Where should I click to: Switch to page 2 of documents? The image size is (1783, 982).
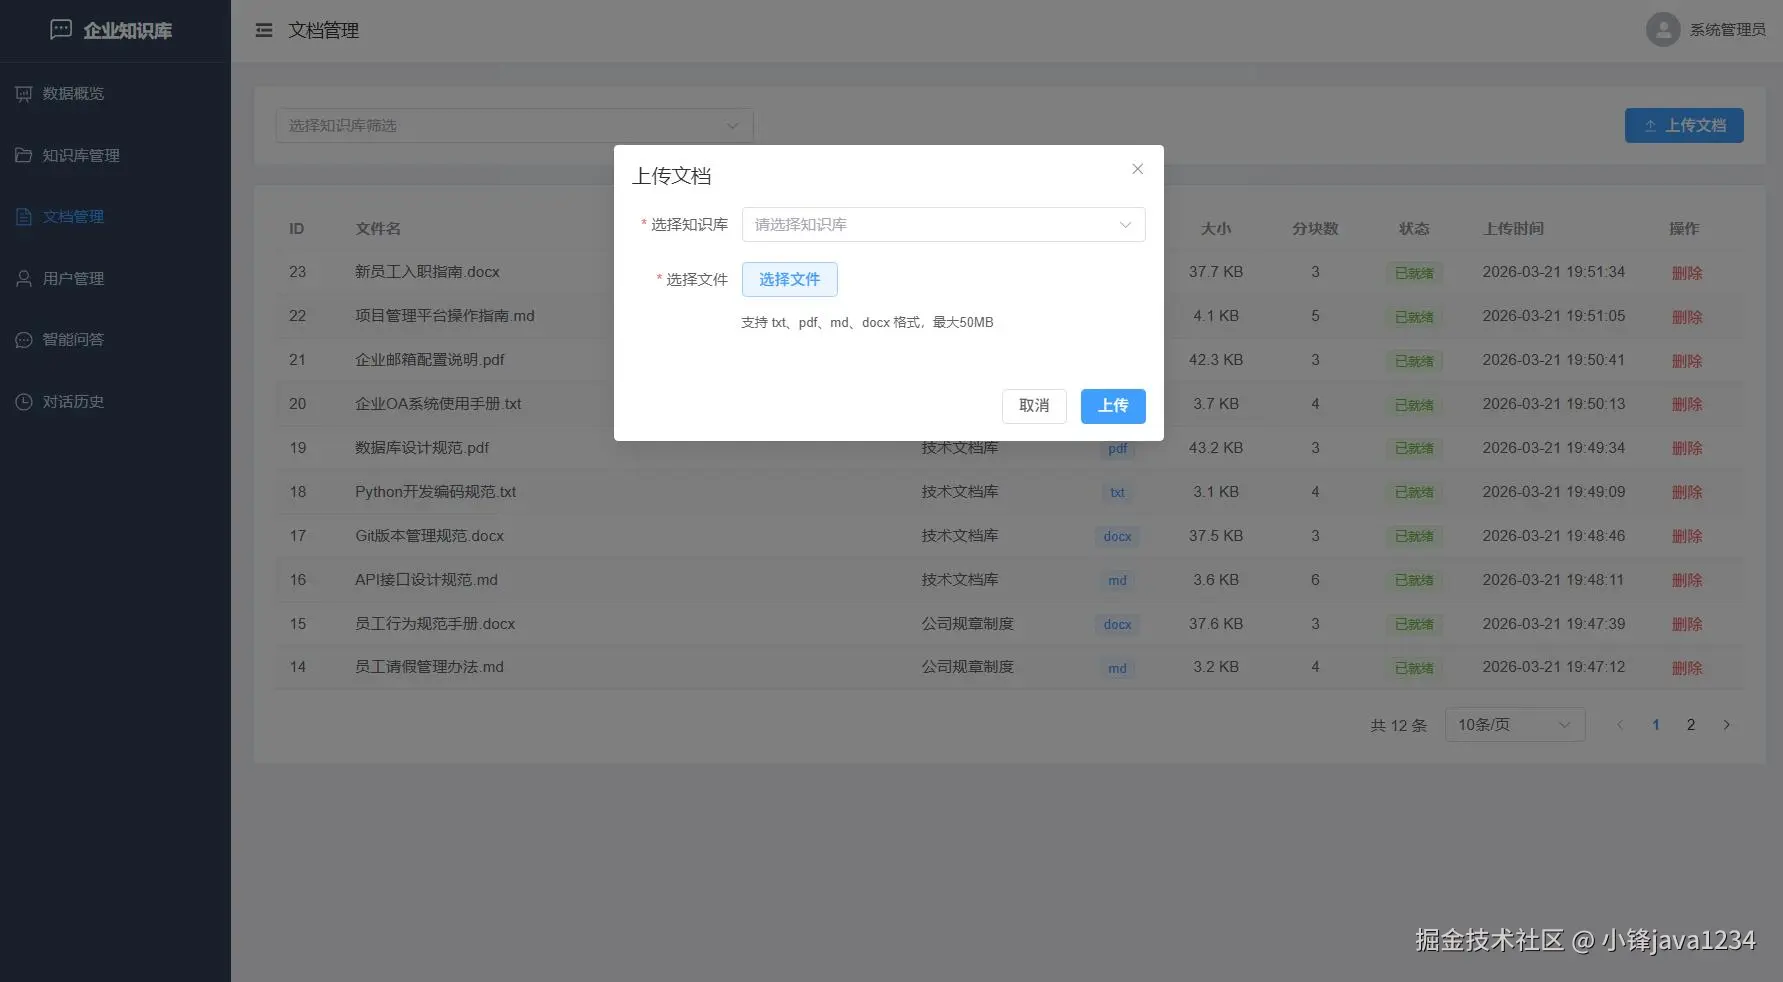coord(1690,724)
